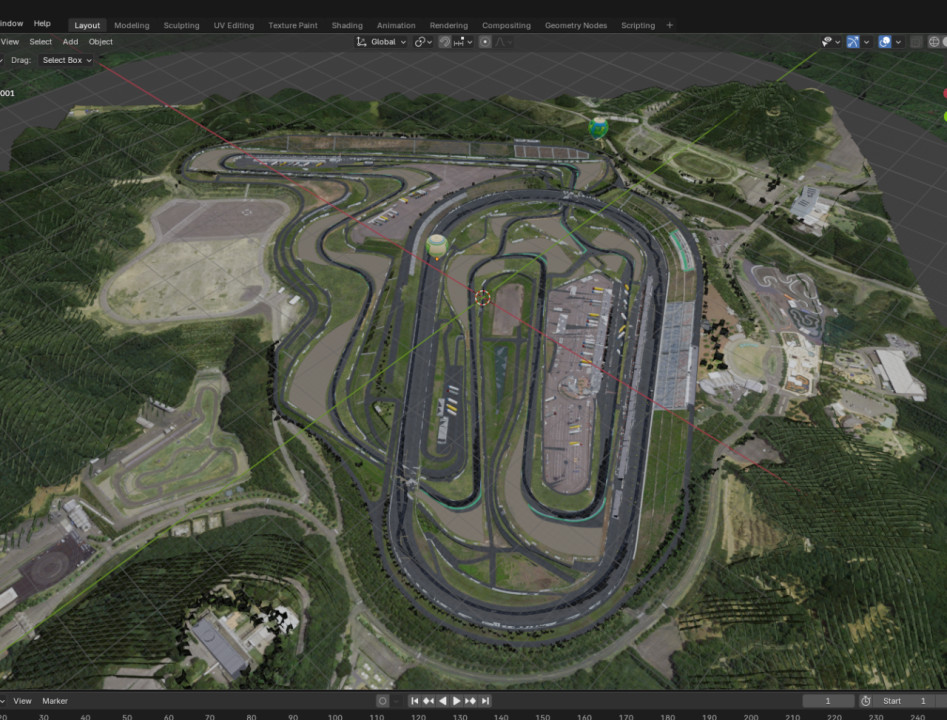Screen dimensions: 947x720
Task: Select the balloon object near the grandstand
Action: [x=598, y=128]
